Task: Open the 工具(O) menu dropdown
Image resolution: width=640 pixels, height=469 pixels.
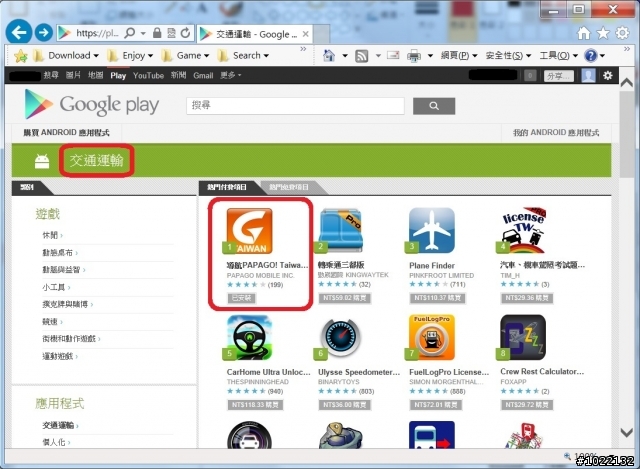Action: click(x=558, y=56)
